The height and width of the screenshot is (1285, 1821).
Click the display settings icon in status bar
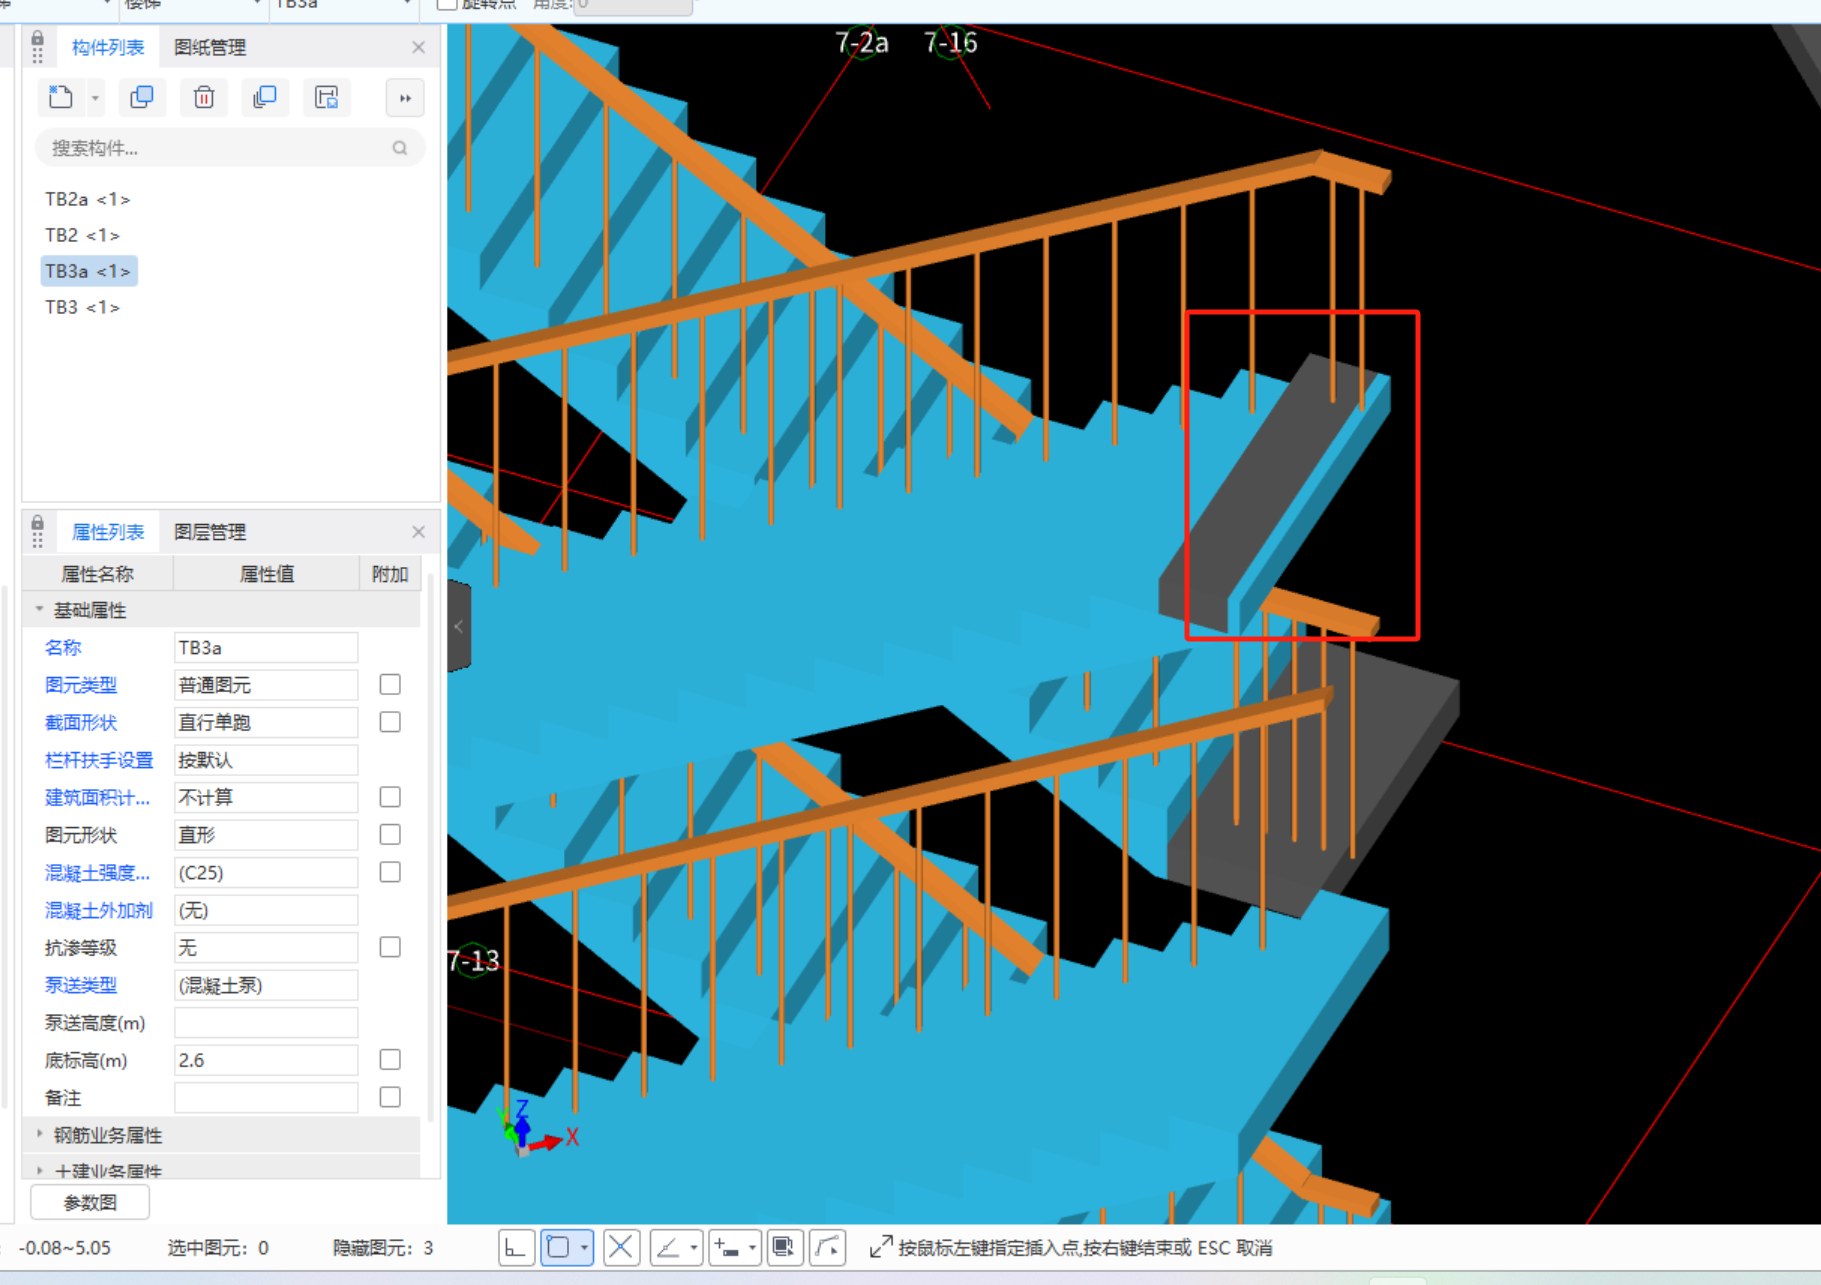[x=784, y=1247]
